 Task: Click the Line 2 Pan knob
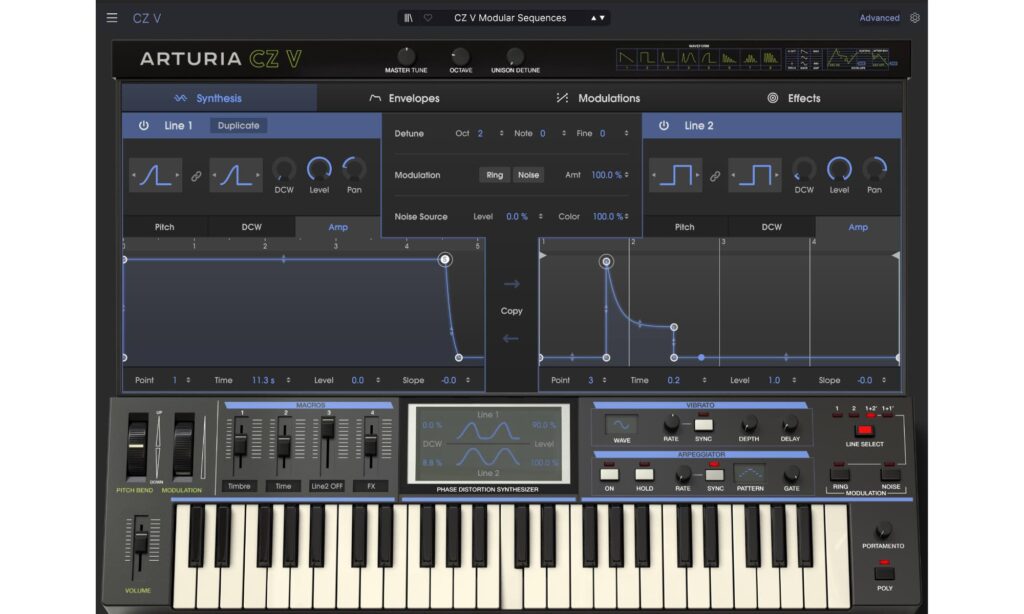874,170
